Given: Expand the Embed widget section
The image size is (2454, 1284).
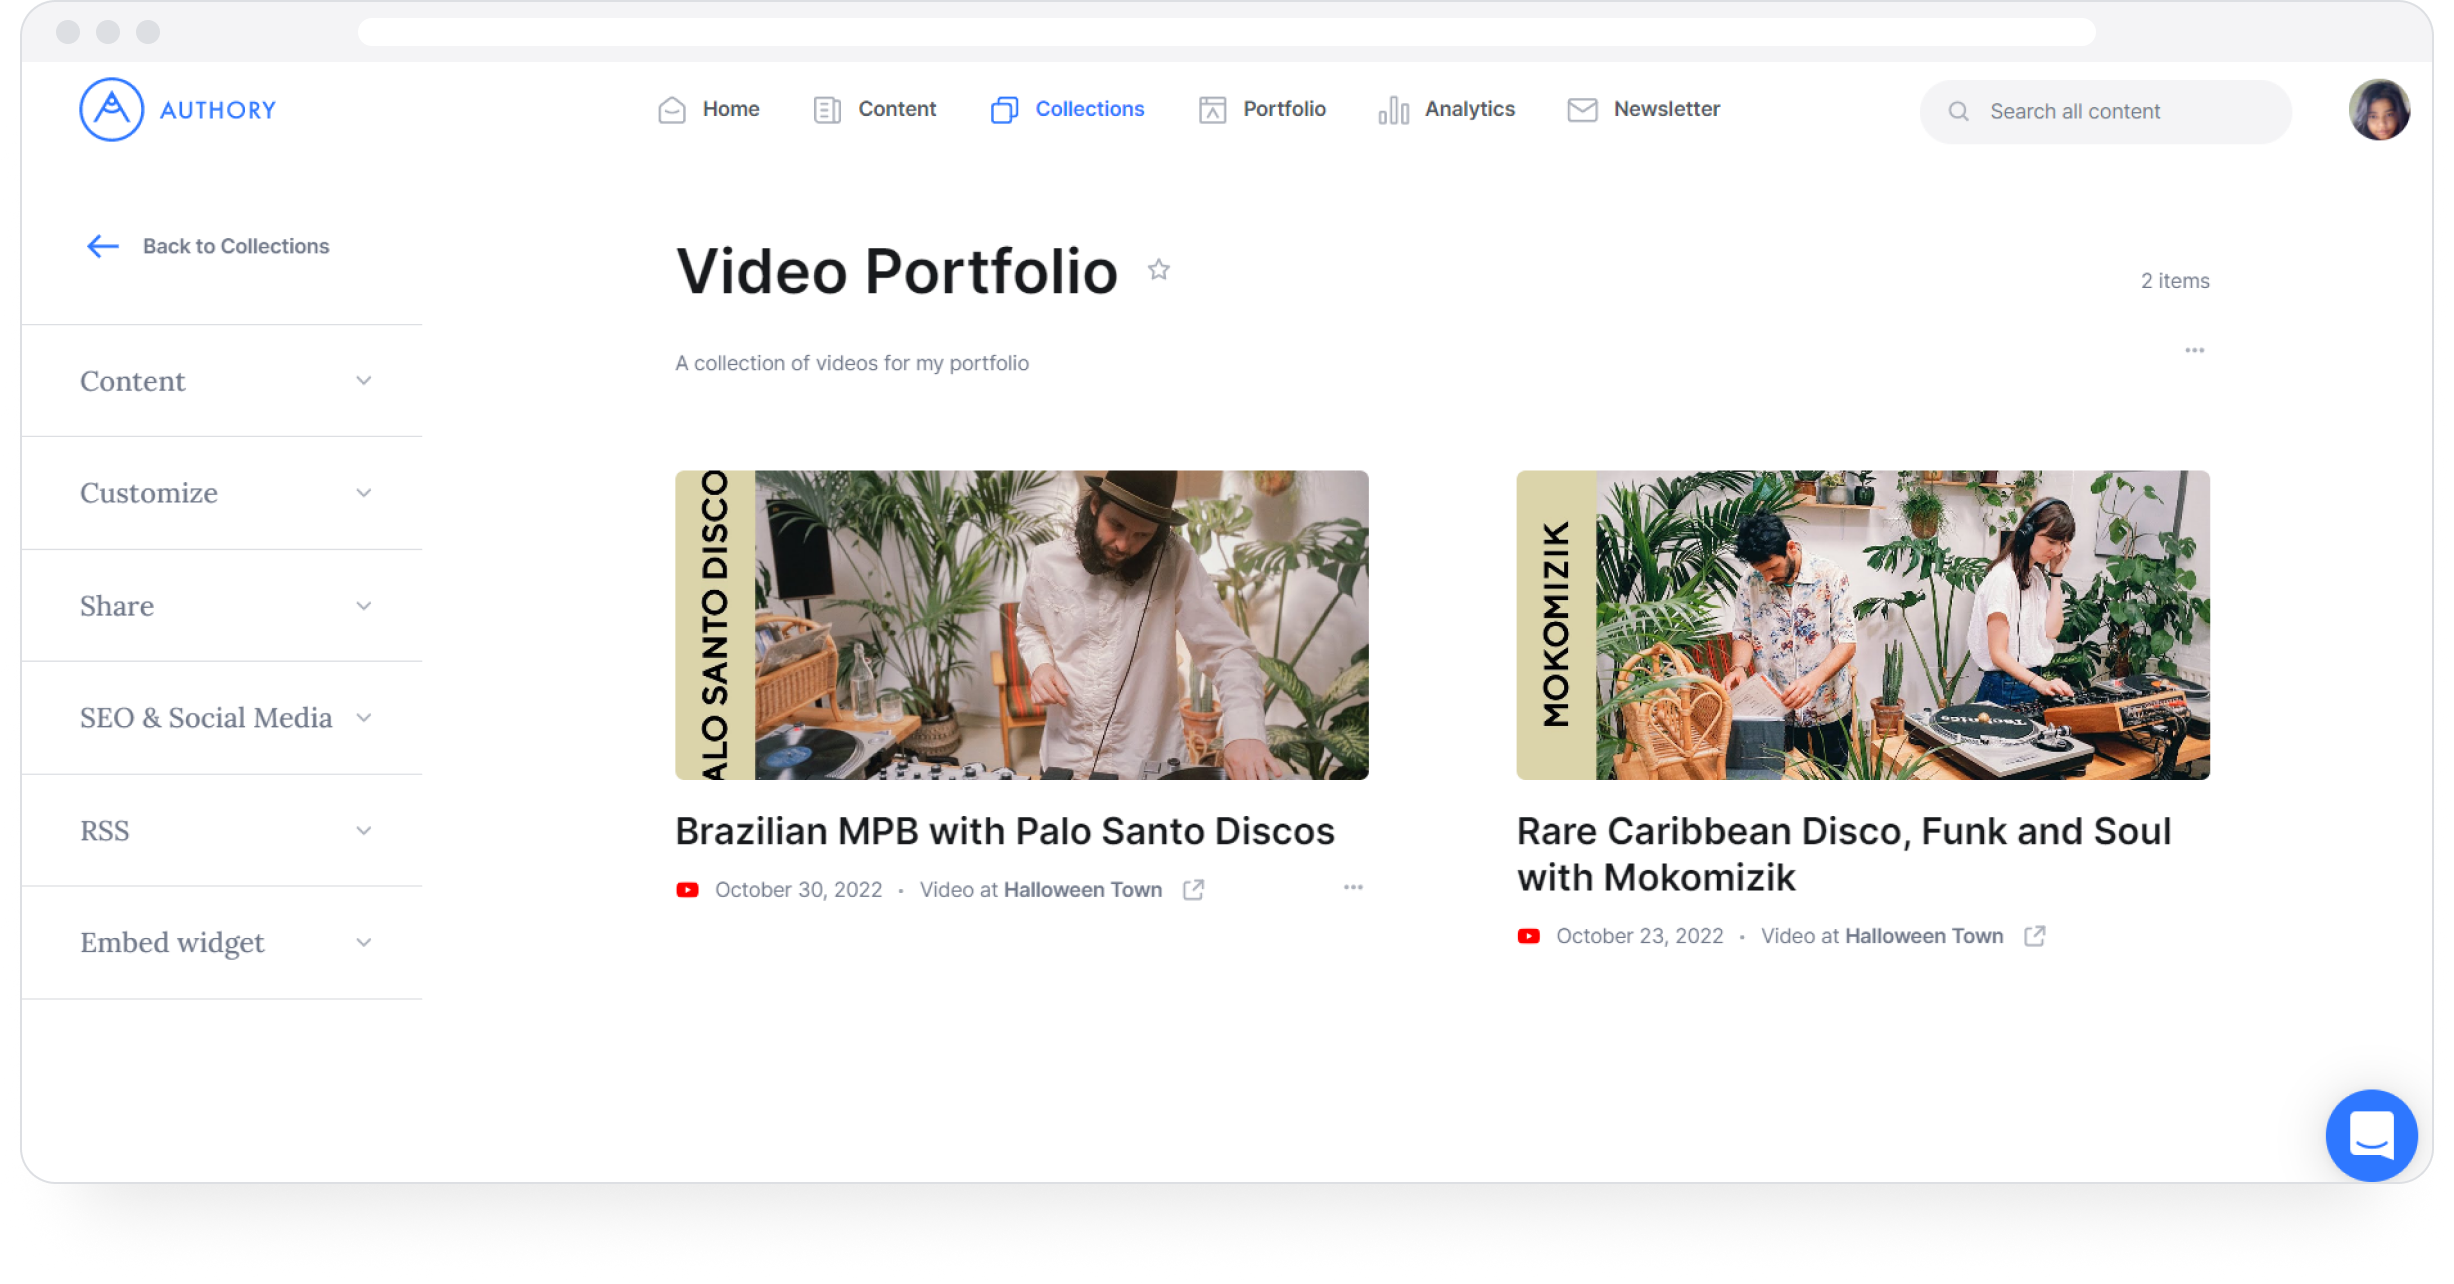Looking at the screenshot, I should click(222, 943).
